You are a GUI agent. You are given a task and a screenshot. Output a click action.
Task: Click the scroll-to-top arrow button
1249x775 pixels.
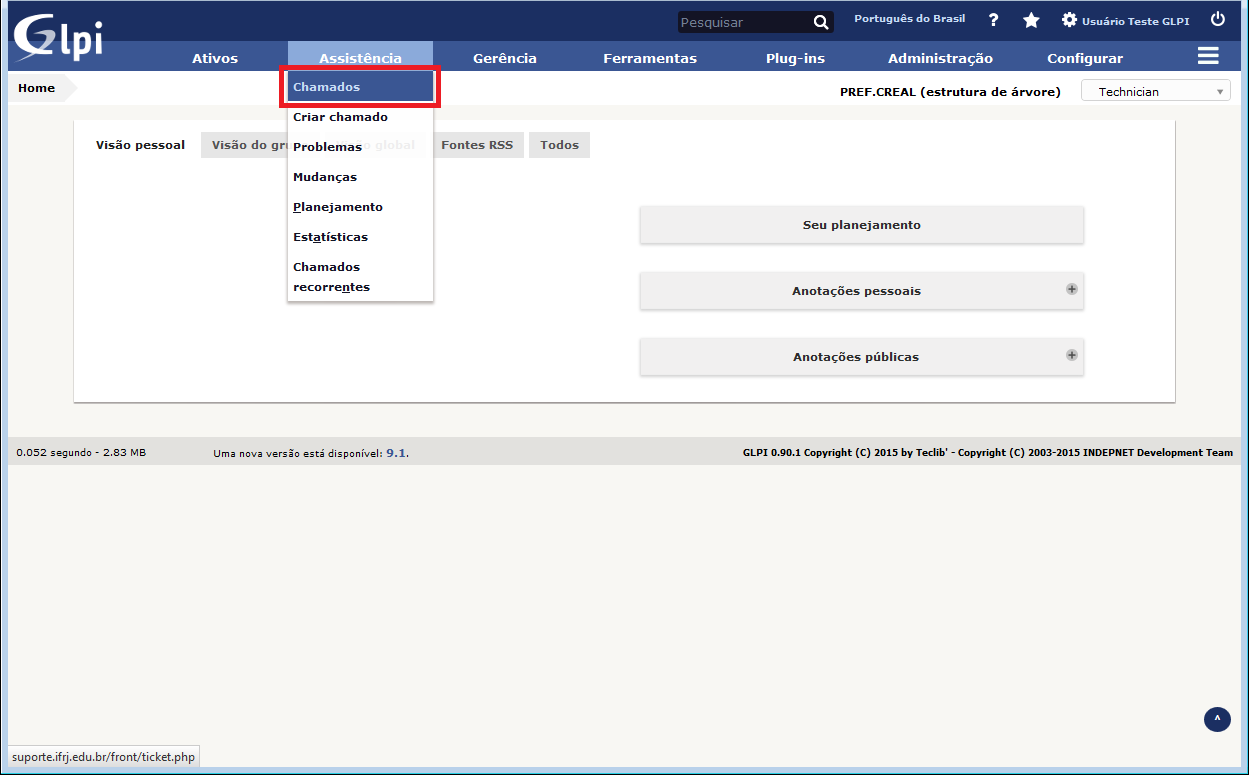tap(1217, 718)
